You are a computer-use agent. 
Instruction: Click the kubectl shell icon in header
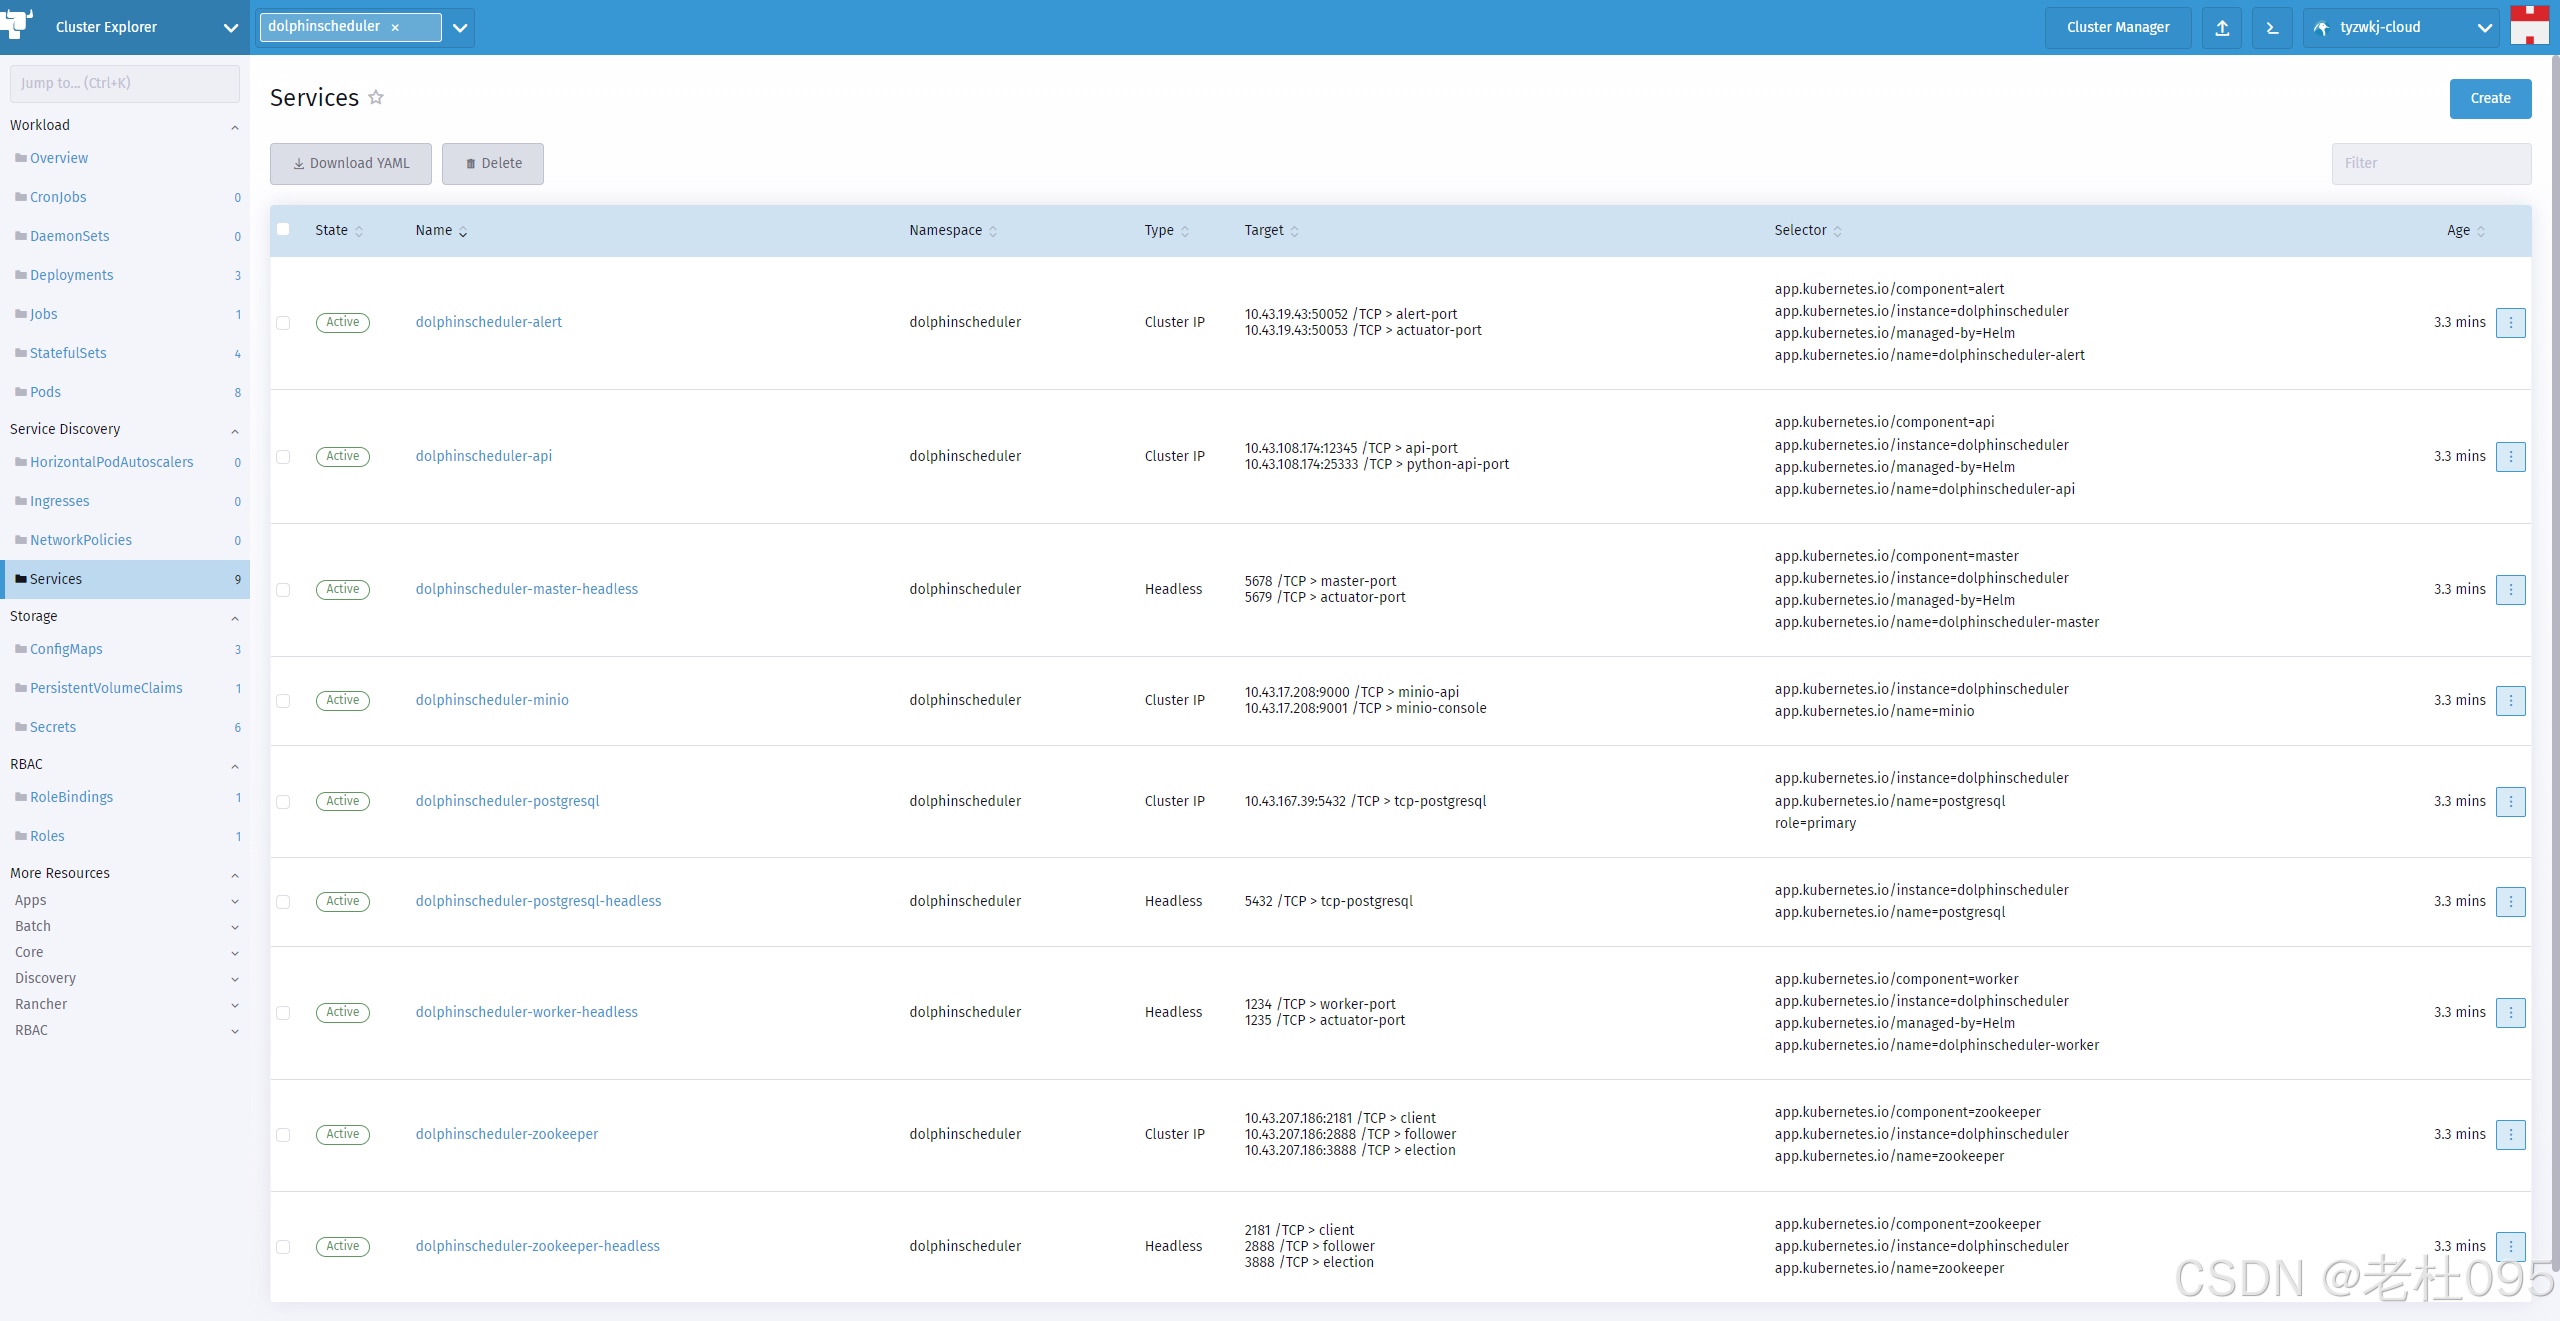click(2272, 28)
